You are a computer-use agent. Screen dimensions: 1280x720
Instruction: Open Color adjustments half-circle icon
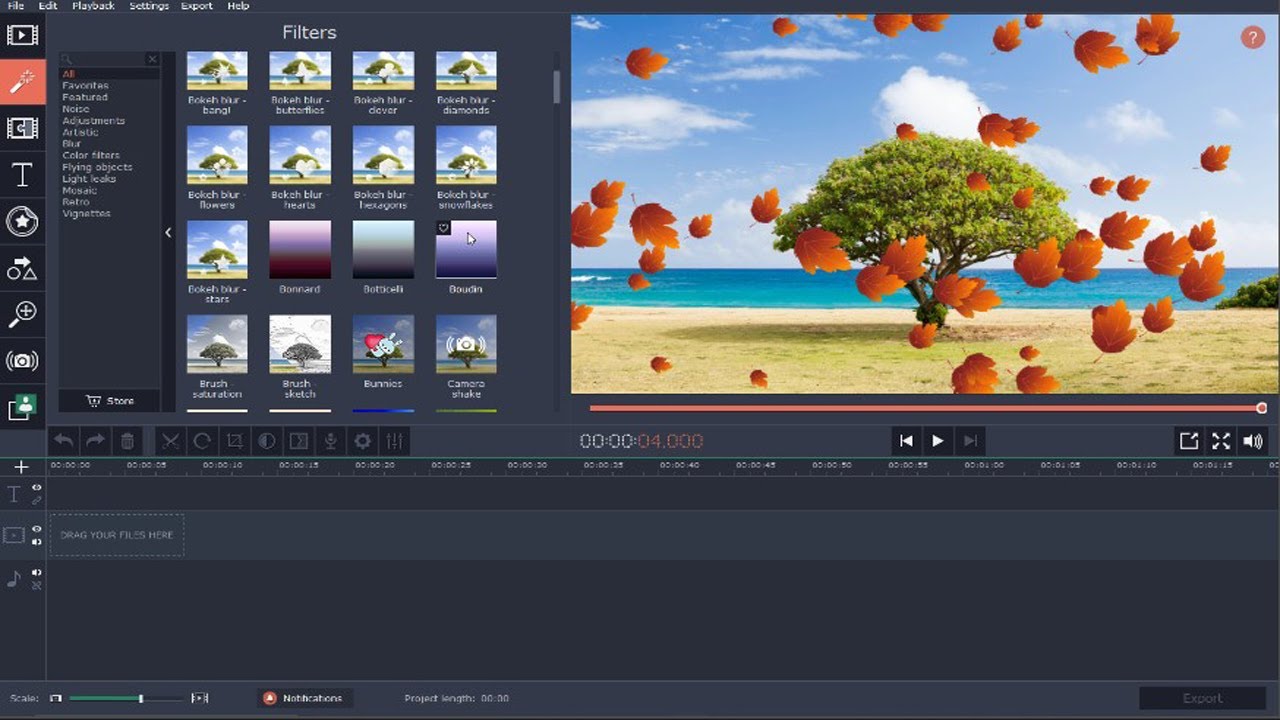pyautogui.click(x=266, y=441)
